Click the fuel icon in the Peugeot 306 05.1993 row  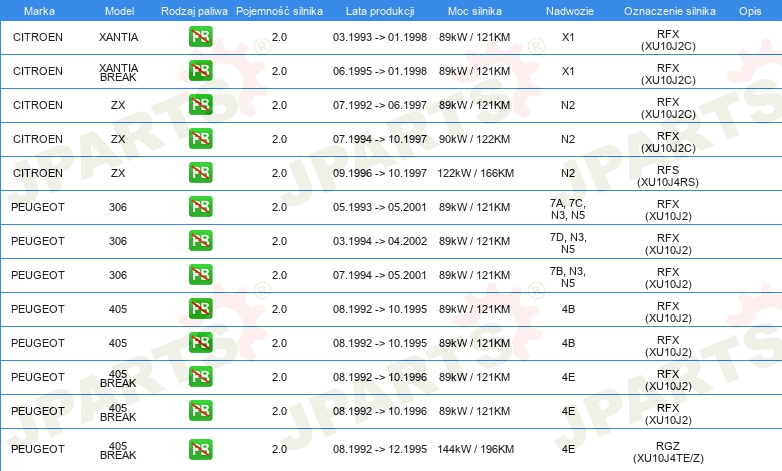tap(200, 207)
